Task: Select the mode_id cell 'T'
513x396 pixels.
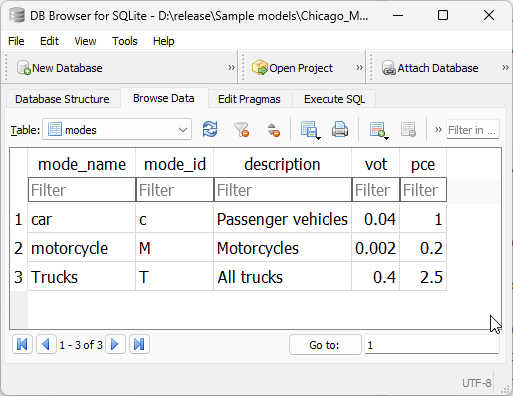Action: tap(175, 277)
